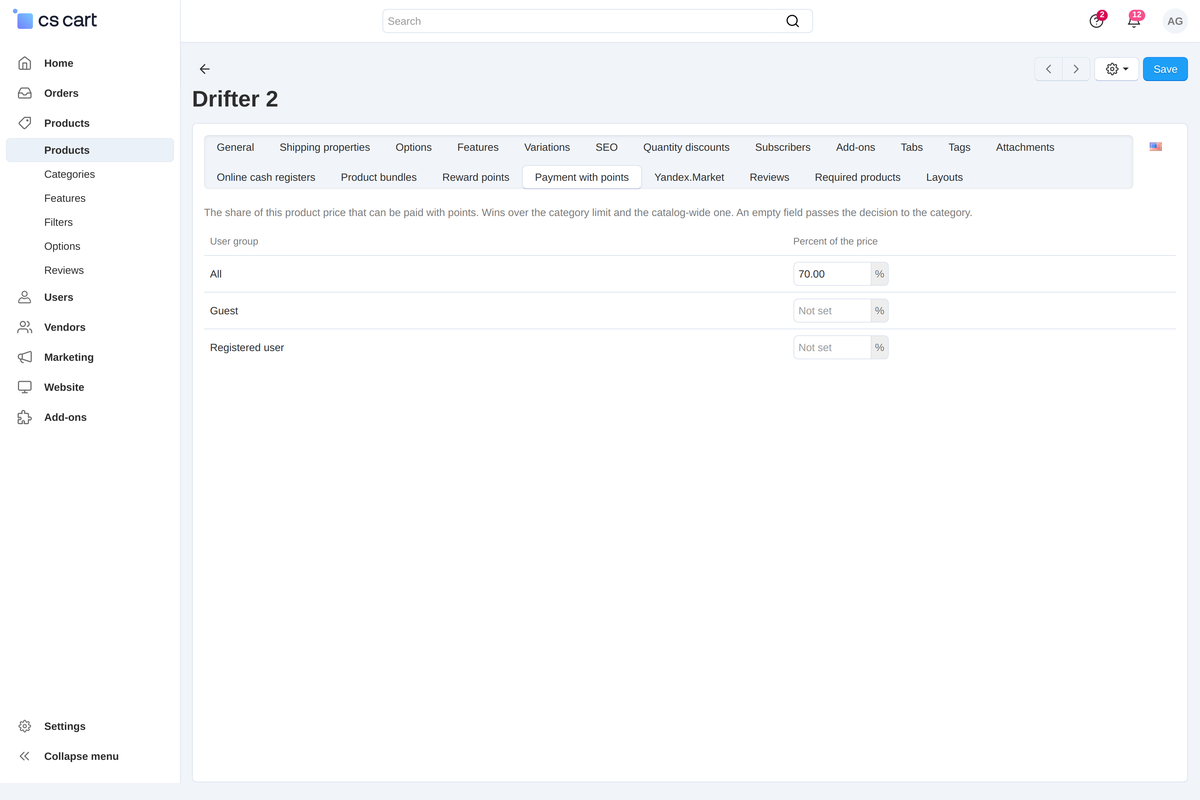Image resolution: width=1200 pixels, height=800 pixels.
Task: Open the Yandex.Market tab
Action: 689,177
